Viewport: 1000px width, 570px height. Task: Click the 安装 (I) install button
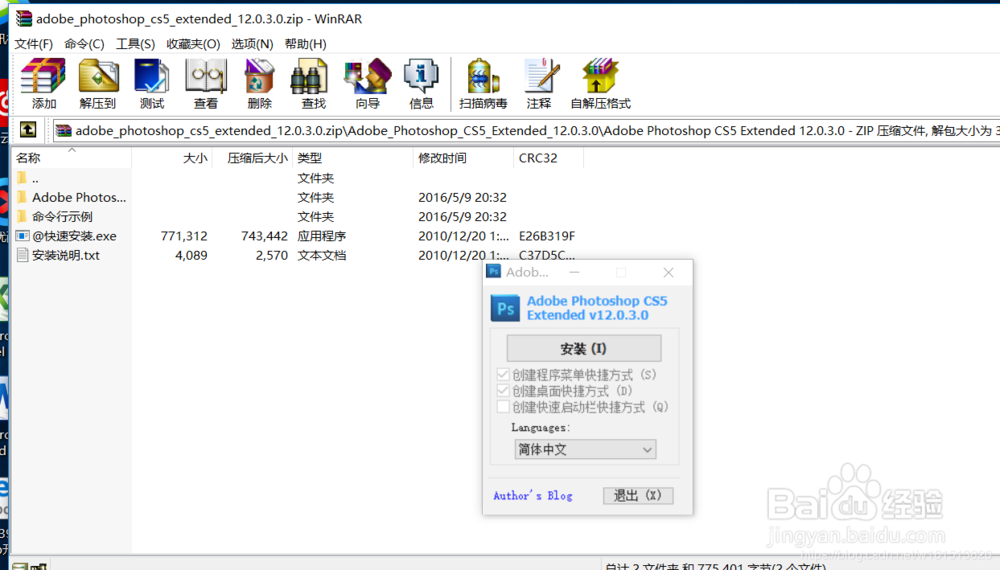tap(584, 349)
